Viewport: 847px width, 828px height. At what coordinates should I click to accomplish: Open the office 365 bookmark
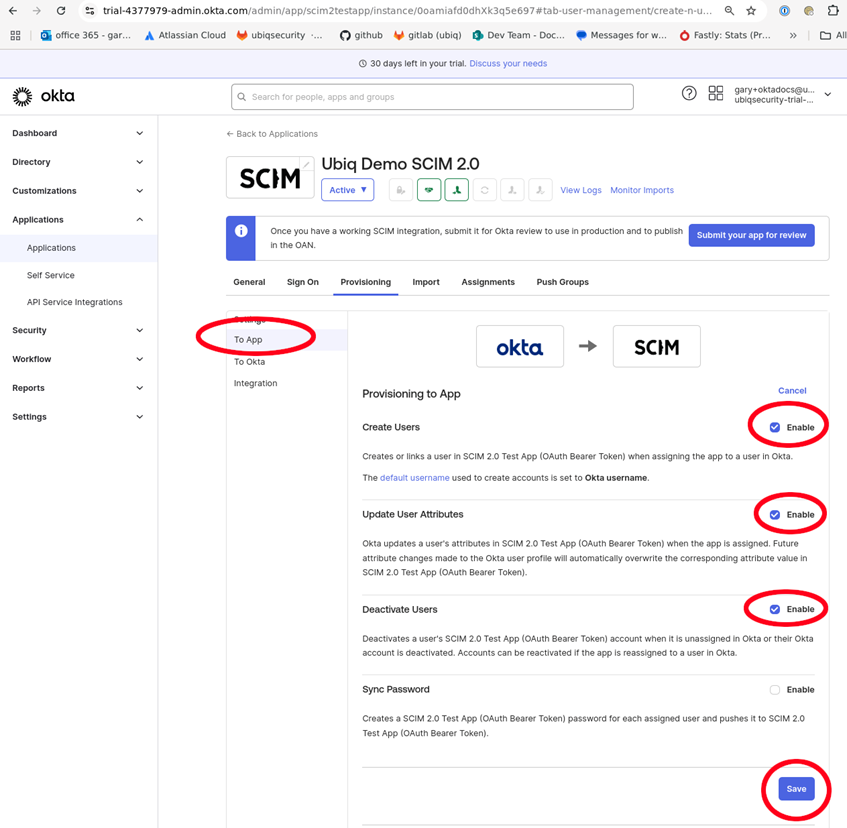[86, 35]
